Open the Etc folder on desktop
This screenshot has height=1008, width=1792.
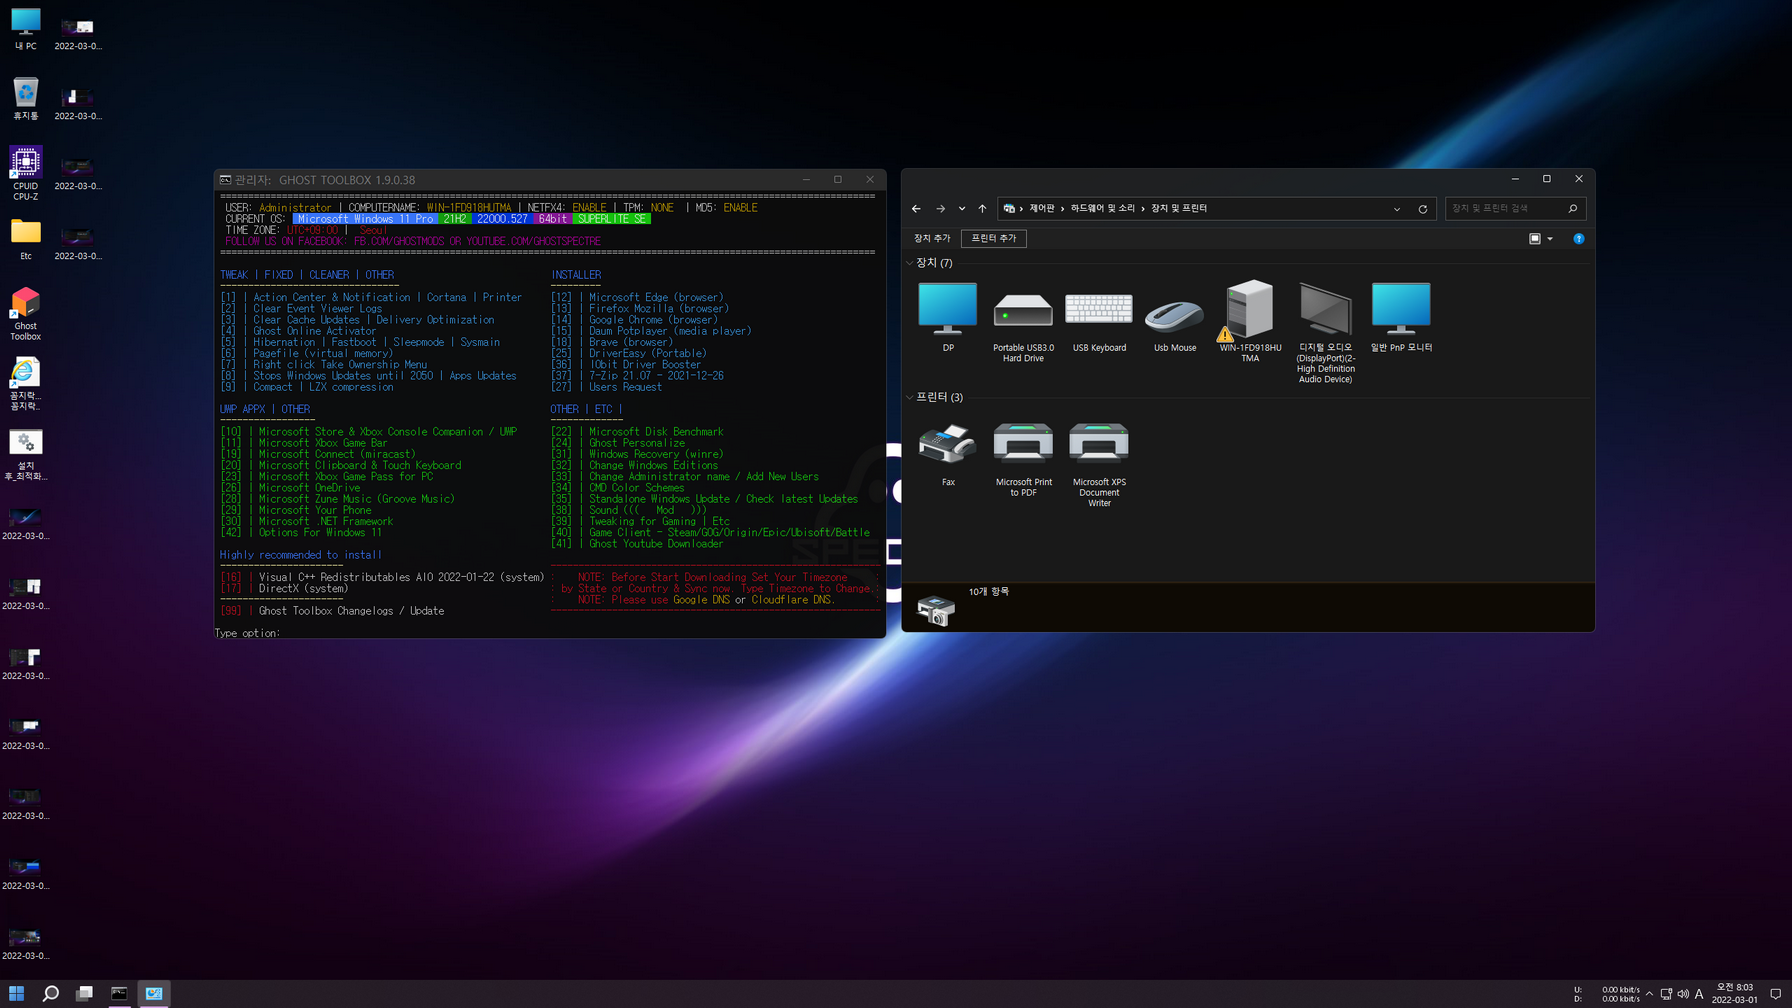pos(25,239)
